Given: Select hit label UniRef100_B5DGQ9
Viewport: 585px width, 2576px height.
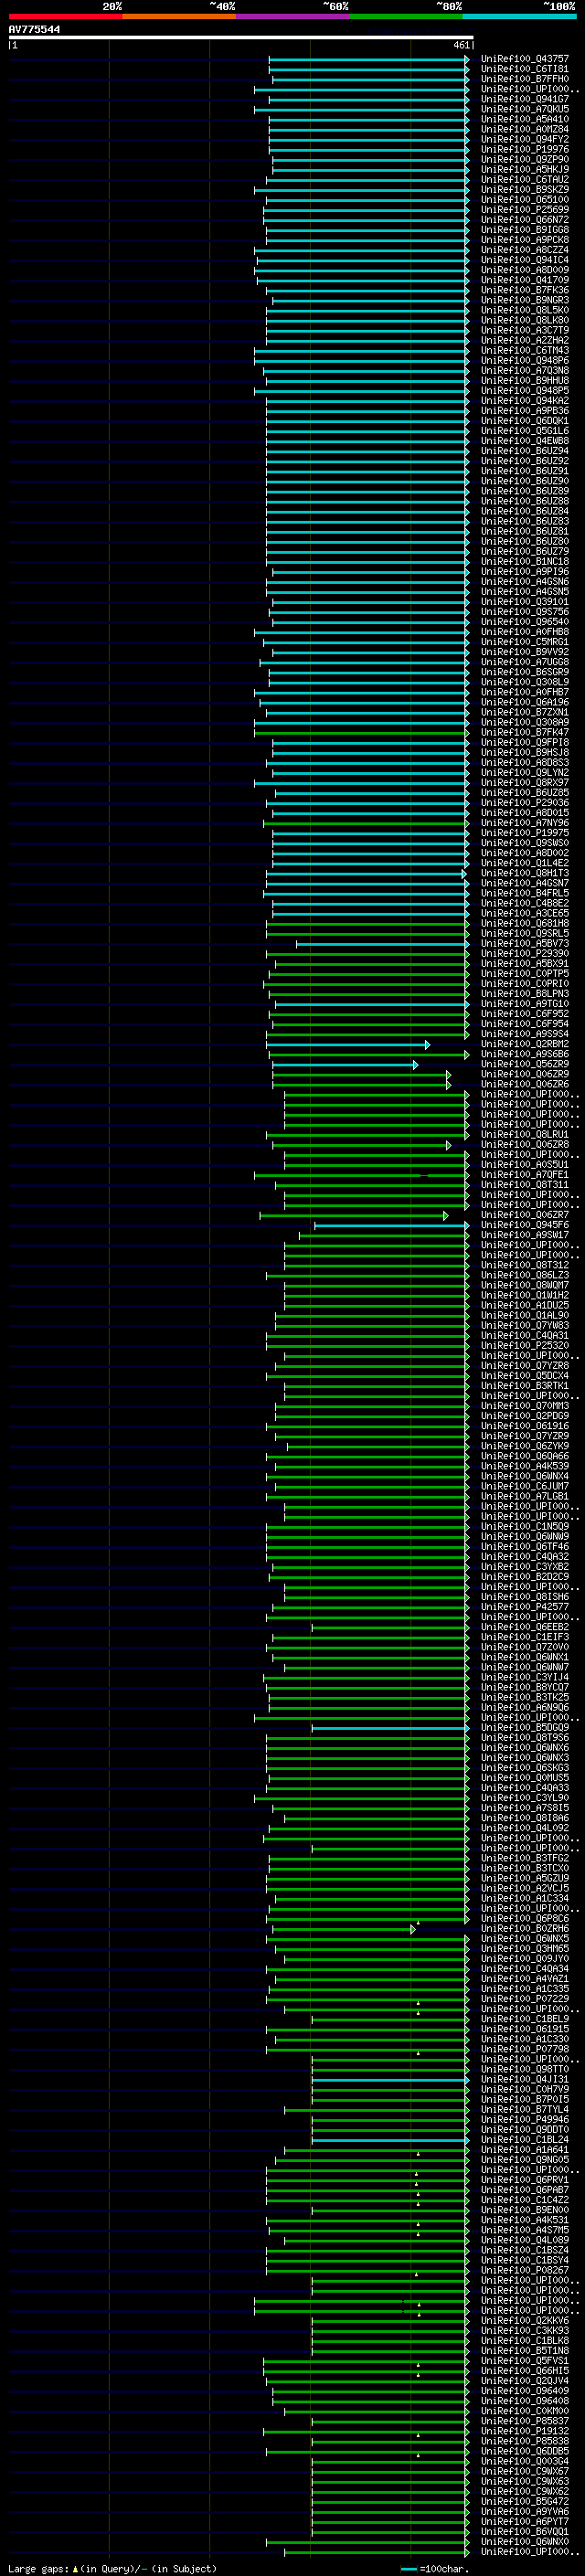Looking at the screenshot, I should pos(524,1728).
